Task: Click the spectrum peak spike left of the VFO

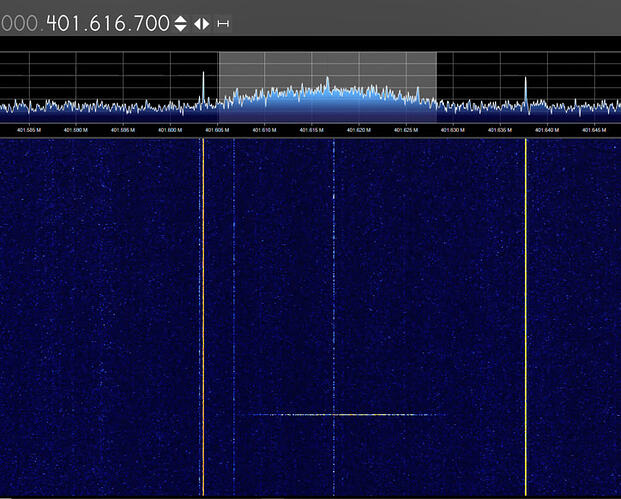Action: coord(204,89)
